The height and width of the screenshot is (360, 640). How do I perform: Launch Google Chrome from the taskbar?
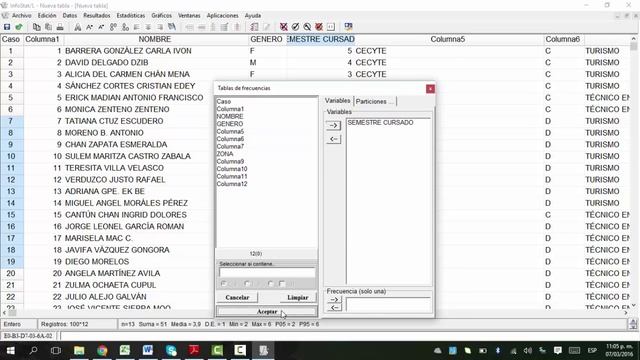coord(102,351)
